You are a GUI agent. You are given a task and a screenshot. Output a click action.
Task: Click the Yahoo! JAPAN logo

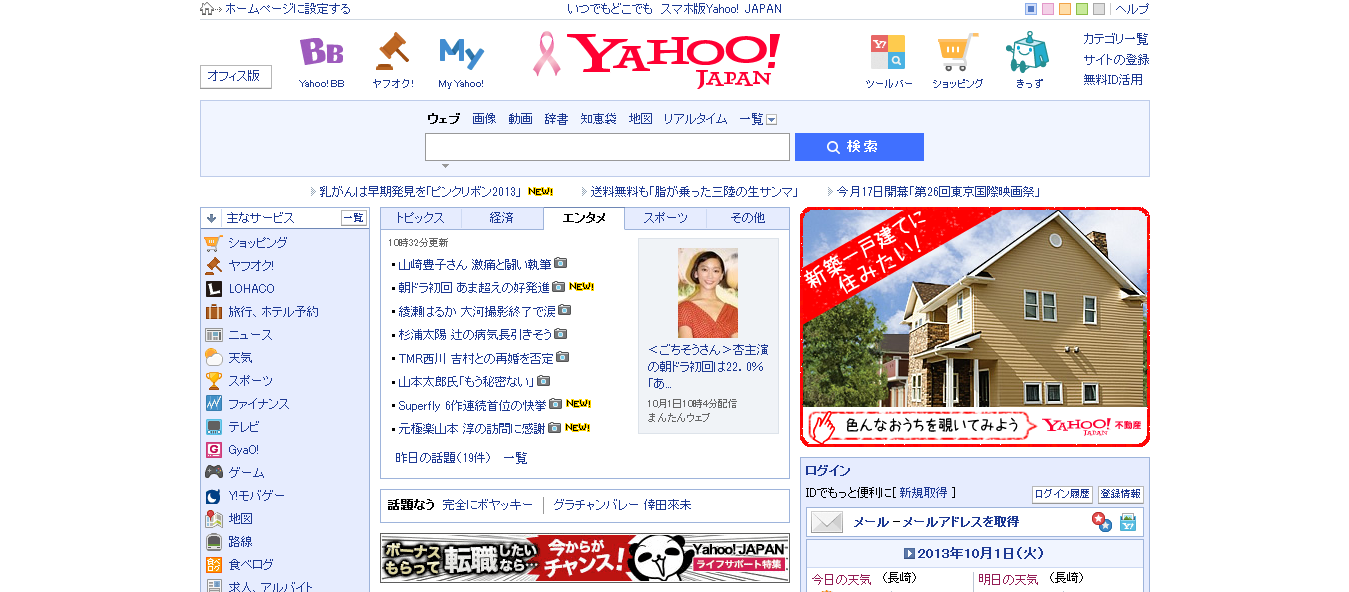pyautogui.click(x=674, y=60)
